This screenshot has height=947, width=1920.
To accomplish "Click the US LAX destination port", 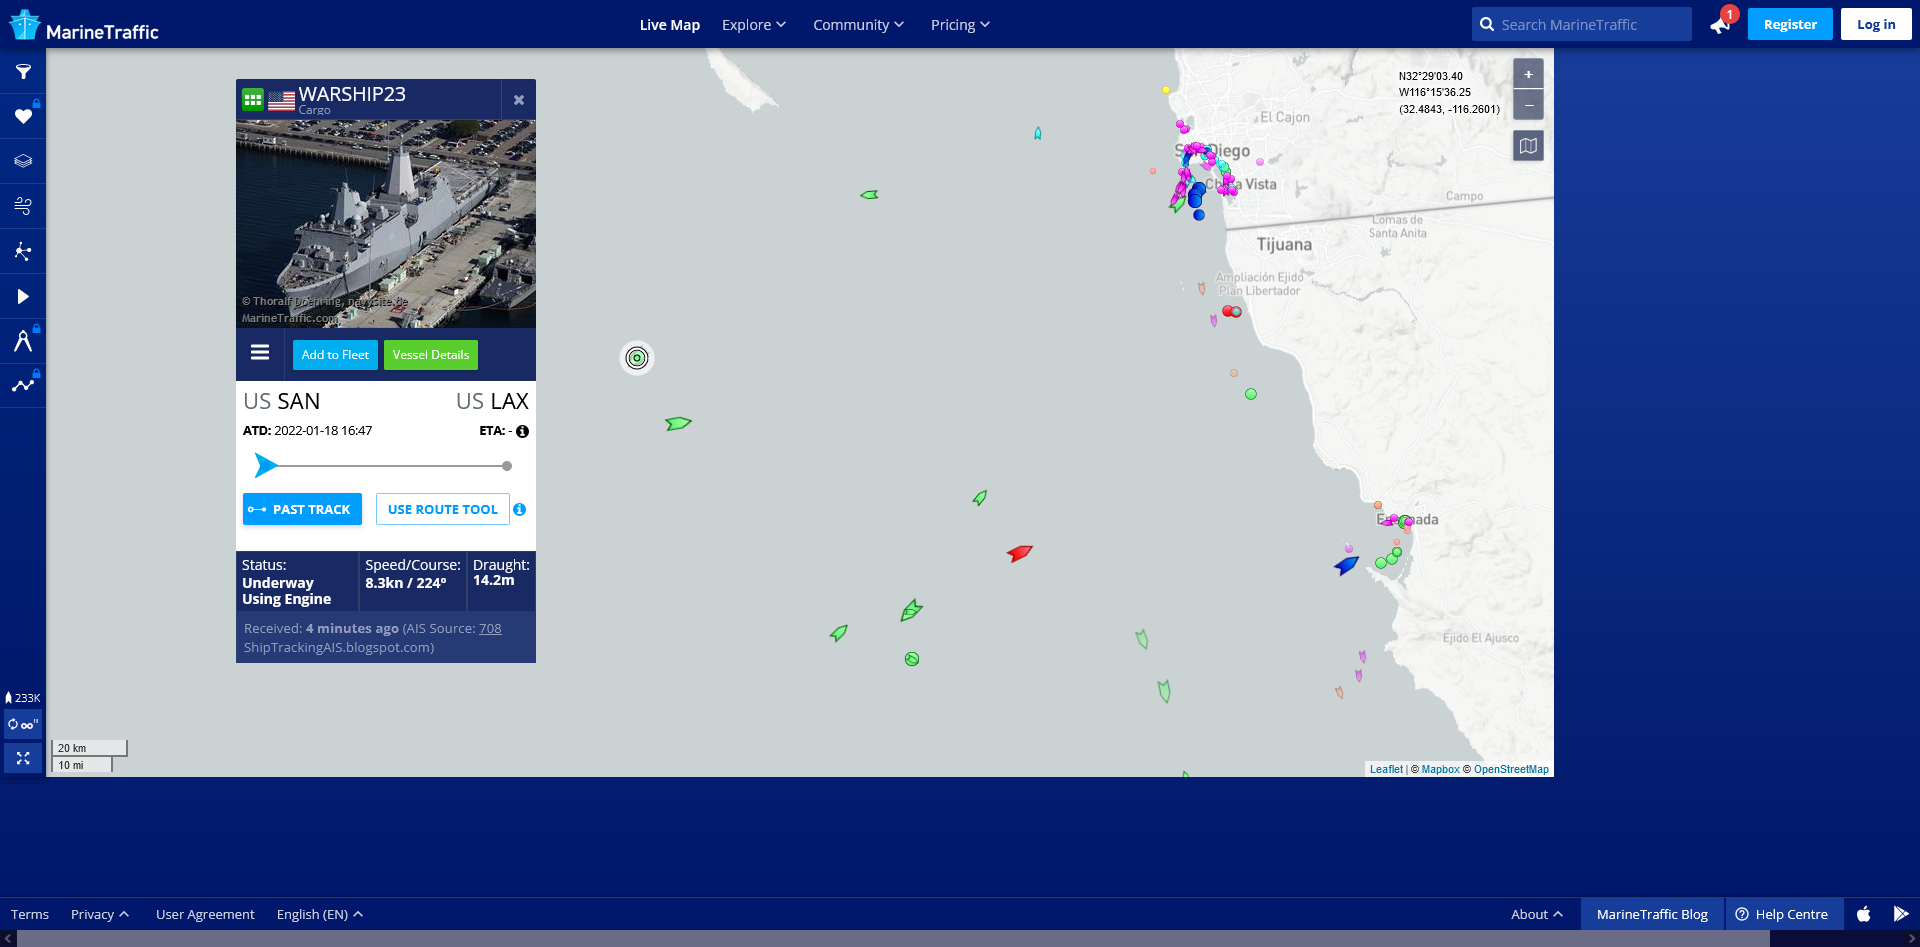I will (x=492, y=402).
